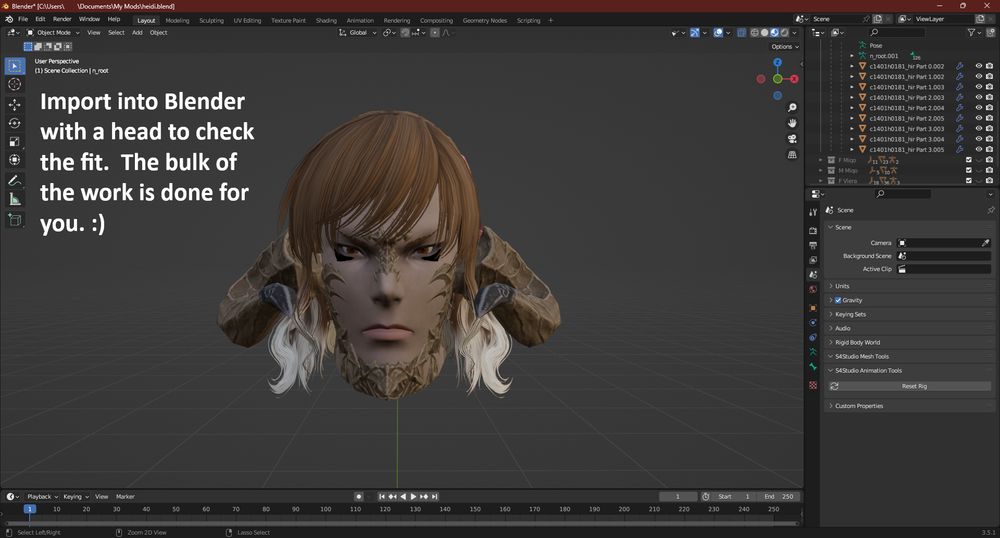
Task: Uncheck the F Miqo collection checkbox
Action: (x=969, y=160)
